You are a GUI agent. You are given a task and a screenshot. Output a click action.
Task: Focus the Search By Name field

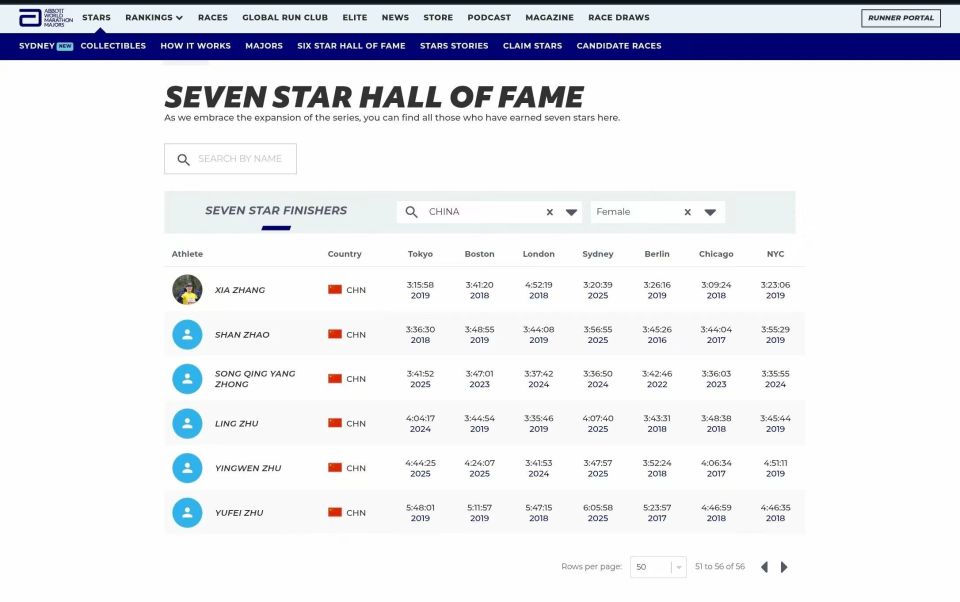(230, 159)
